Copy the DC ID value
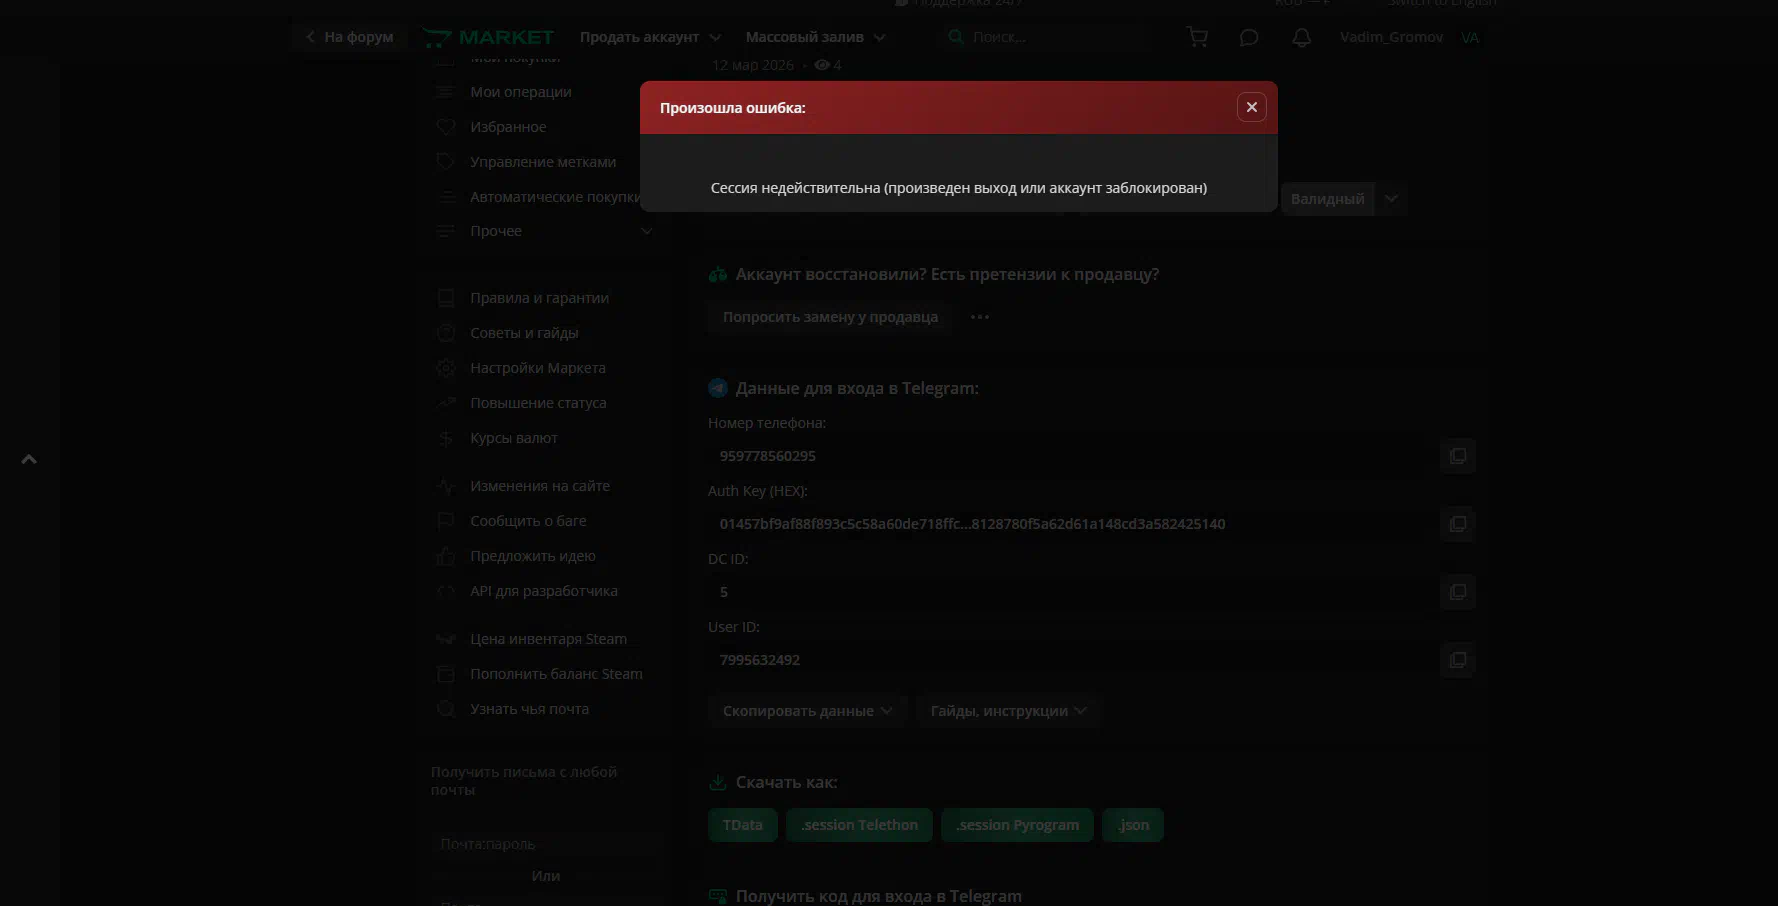This screenshot has height=906, width=1778. pyautogui.click(x=1457, y=592)
